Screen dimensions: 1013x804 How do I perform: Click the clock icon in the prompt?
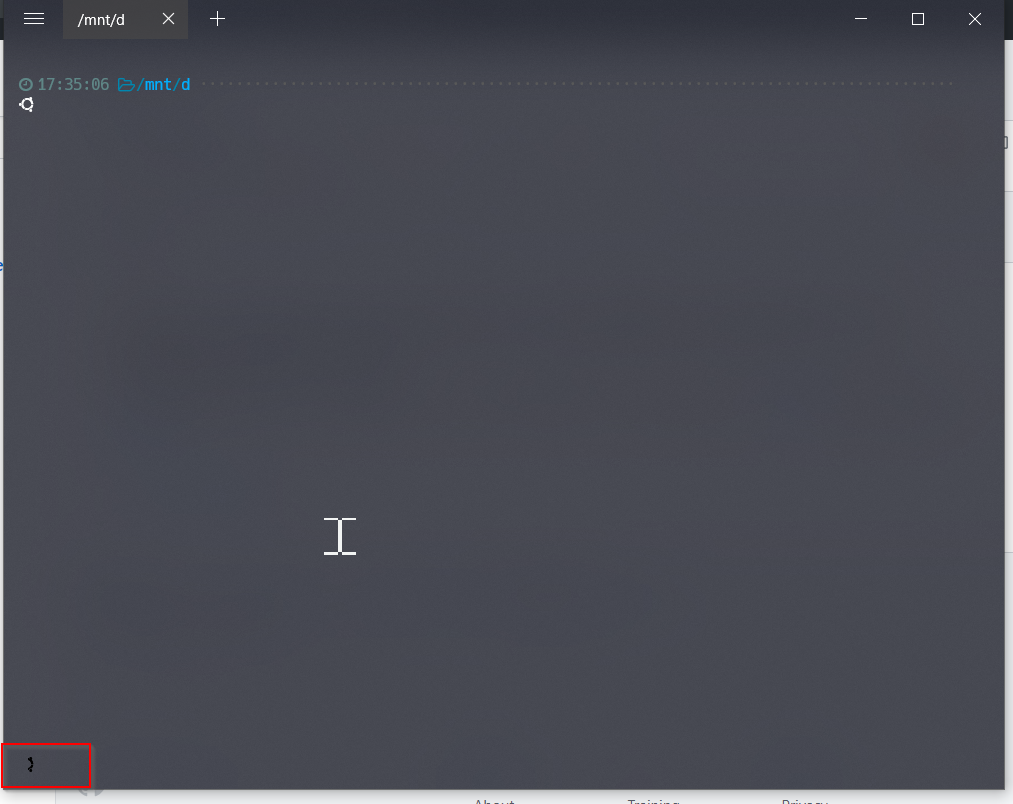tap(24, 84)
